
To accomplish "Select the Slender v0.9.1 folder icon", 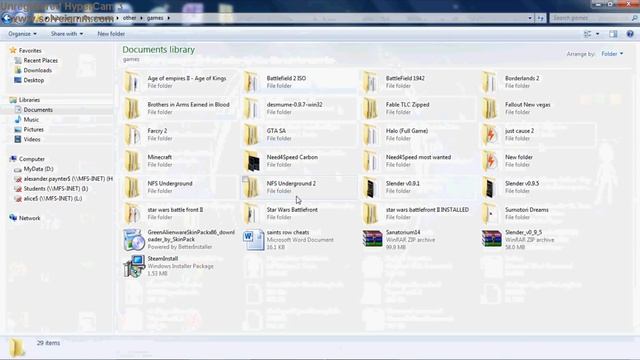I will click(x=370, y=187).
